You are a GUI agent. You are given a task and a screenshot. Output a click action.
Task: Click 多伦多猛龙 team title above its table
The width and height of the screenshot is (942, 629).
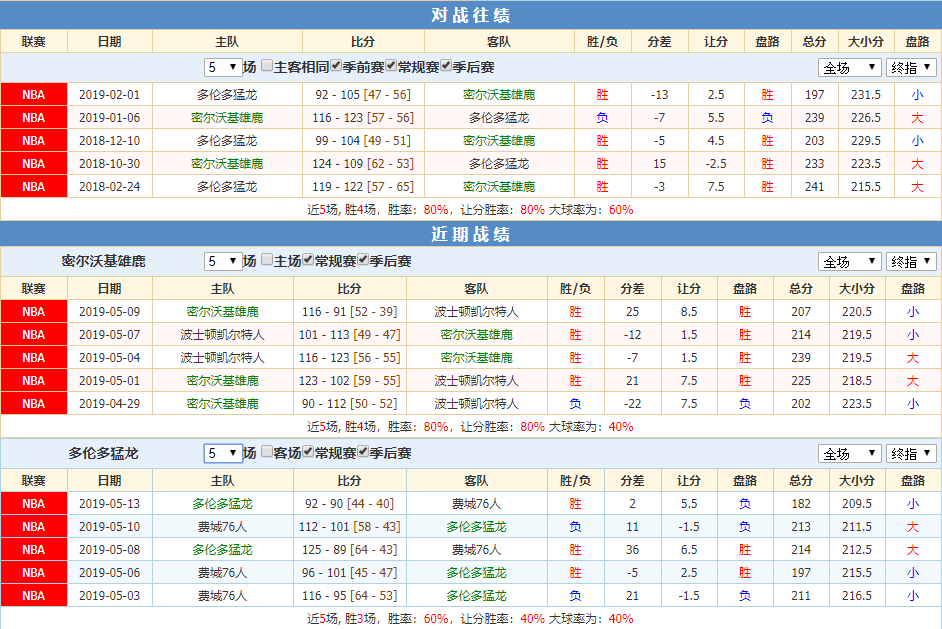pyautogui.click(x=103, y=453)
